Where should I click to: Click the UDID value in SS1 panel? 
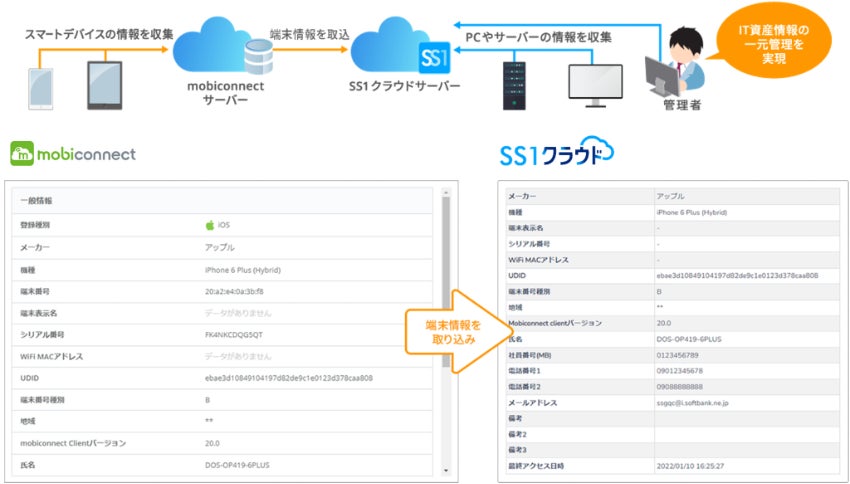pyautogui.click(x=737, y=275)
